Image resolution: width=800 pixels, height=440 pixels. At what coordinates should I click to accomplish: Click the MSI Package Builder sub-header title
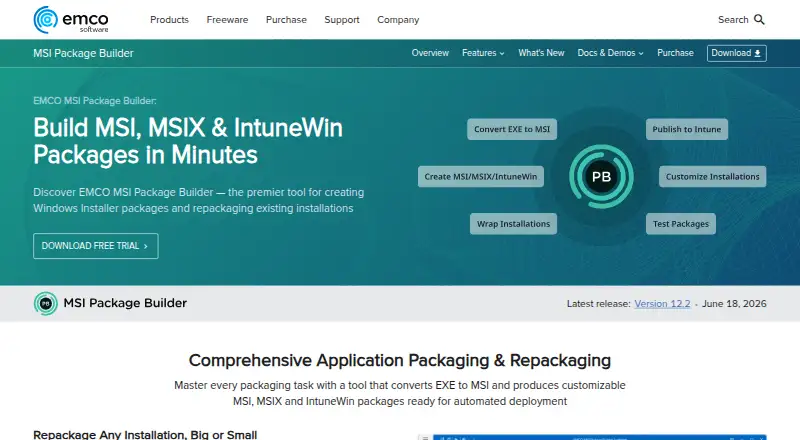(83, 53)
